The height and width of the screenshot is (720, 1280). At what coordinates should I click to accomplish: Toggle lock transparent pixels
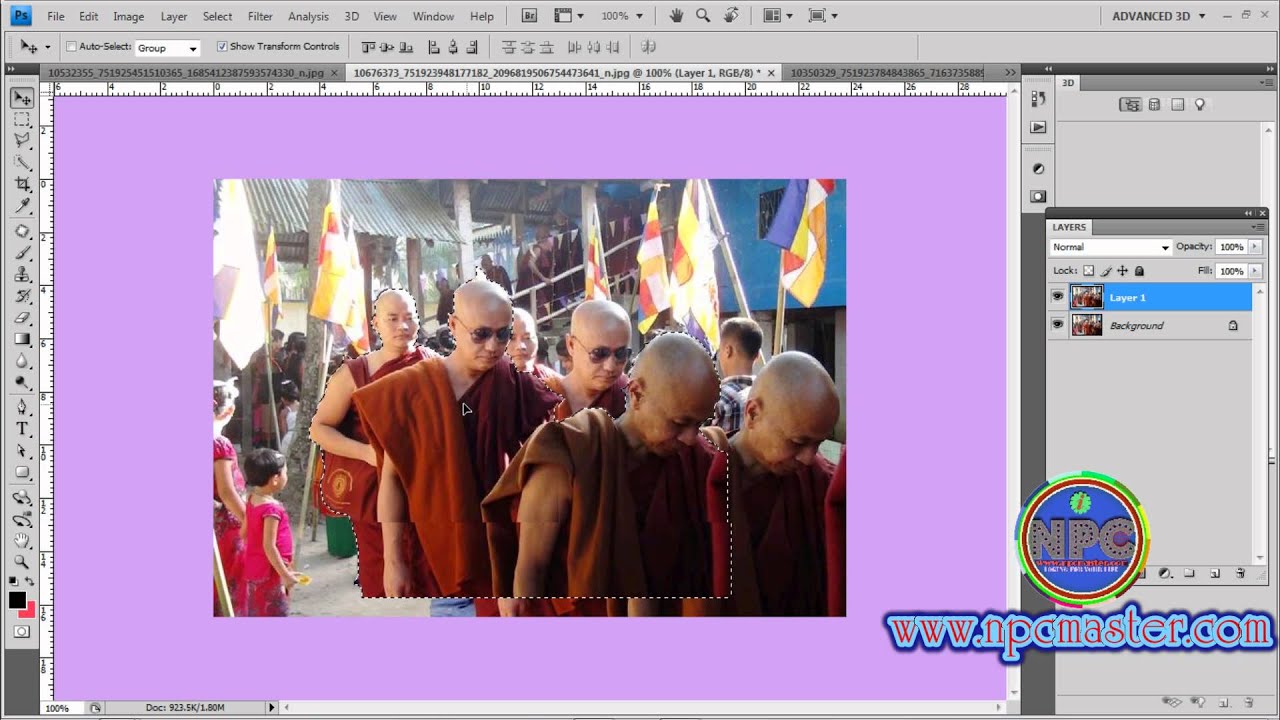(x=1089, y=271)
